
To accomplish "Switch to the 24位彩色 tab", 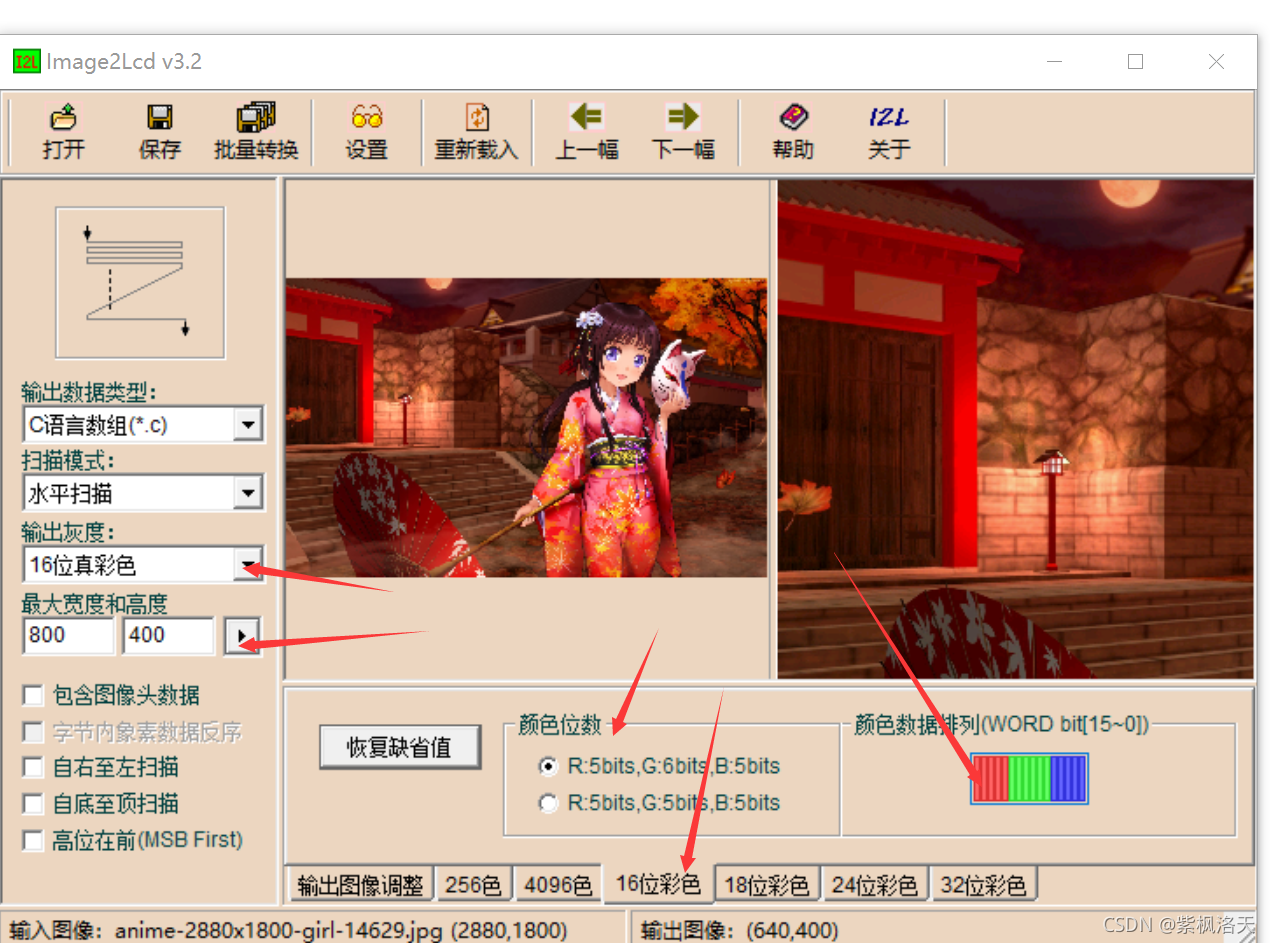I will (x=875, y=885).
